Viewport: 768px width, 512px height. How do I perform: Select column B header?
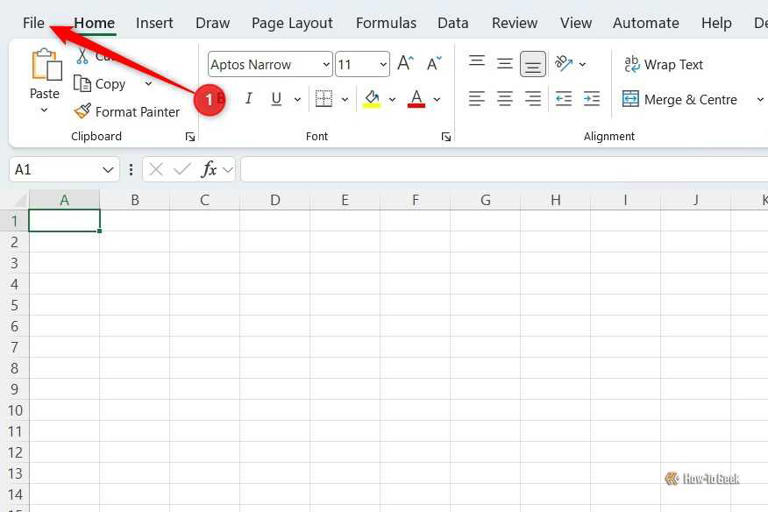(135, 200)
